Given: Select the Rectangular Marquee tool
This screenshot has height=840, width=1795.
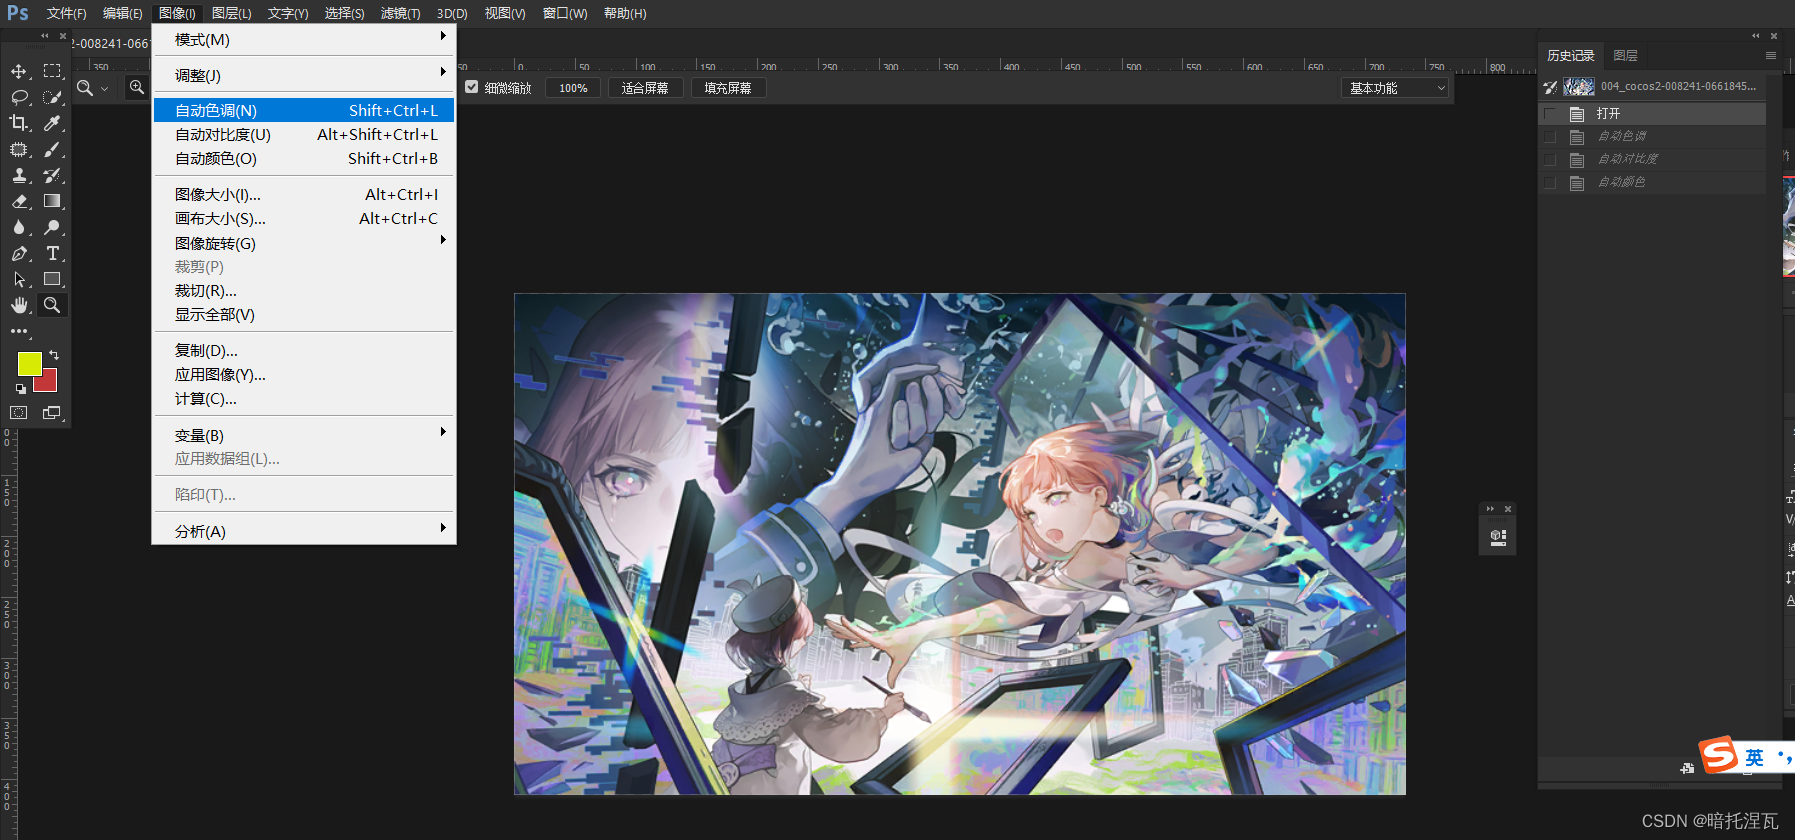Looking at the screenshot, I should pos(52,71).
